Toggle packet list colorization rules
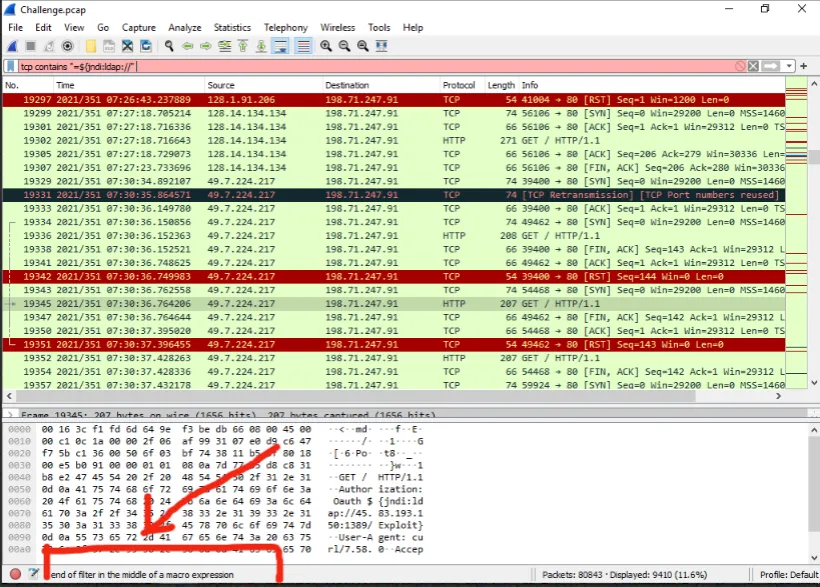 pyautogui.click(x=303, y=46)
